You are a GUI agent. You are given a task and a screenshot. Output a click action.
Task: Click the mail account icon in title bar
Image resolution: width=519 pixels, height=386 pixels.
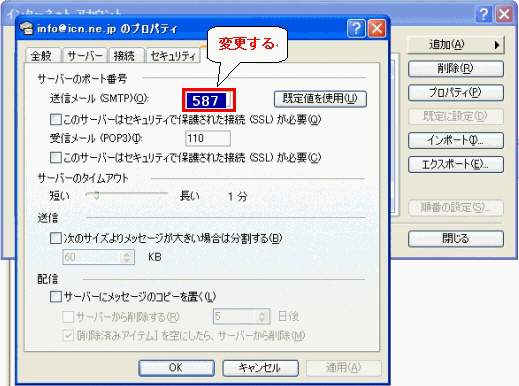coord(27,28)
